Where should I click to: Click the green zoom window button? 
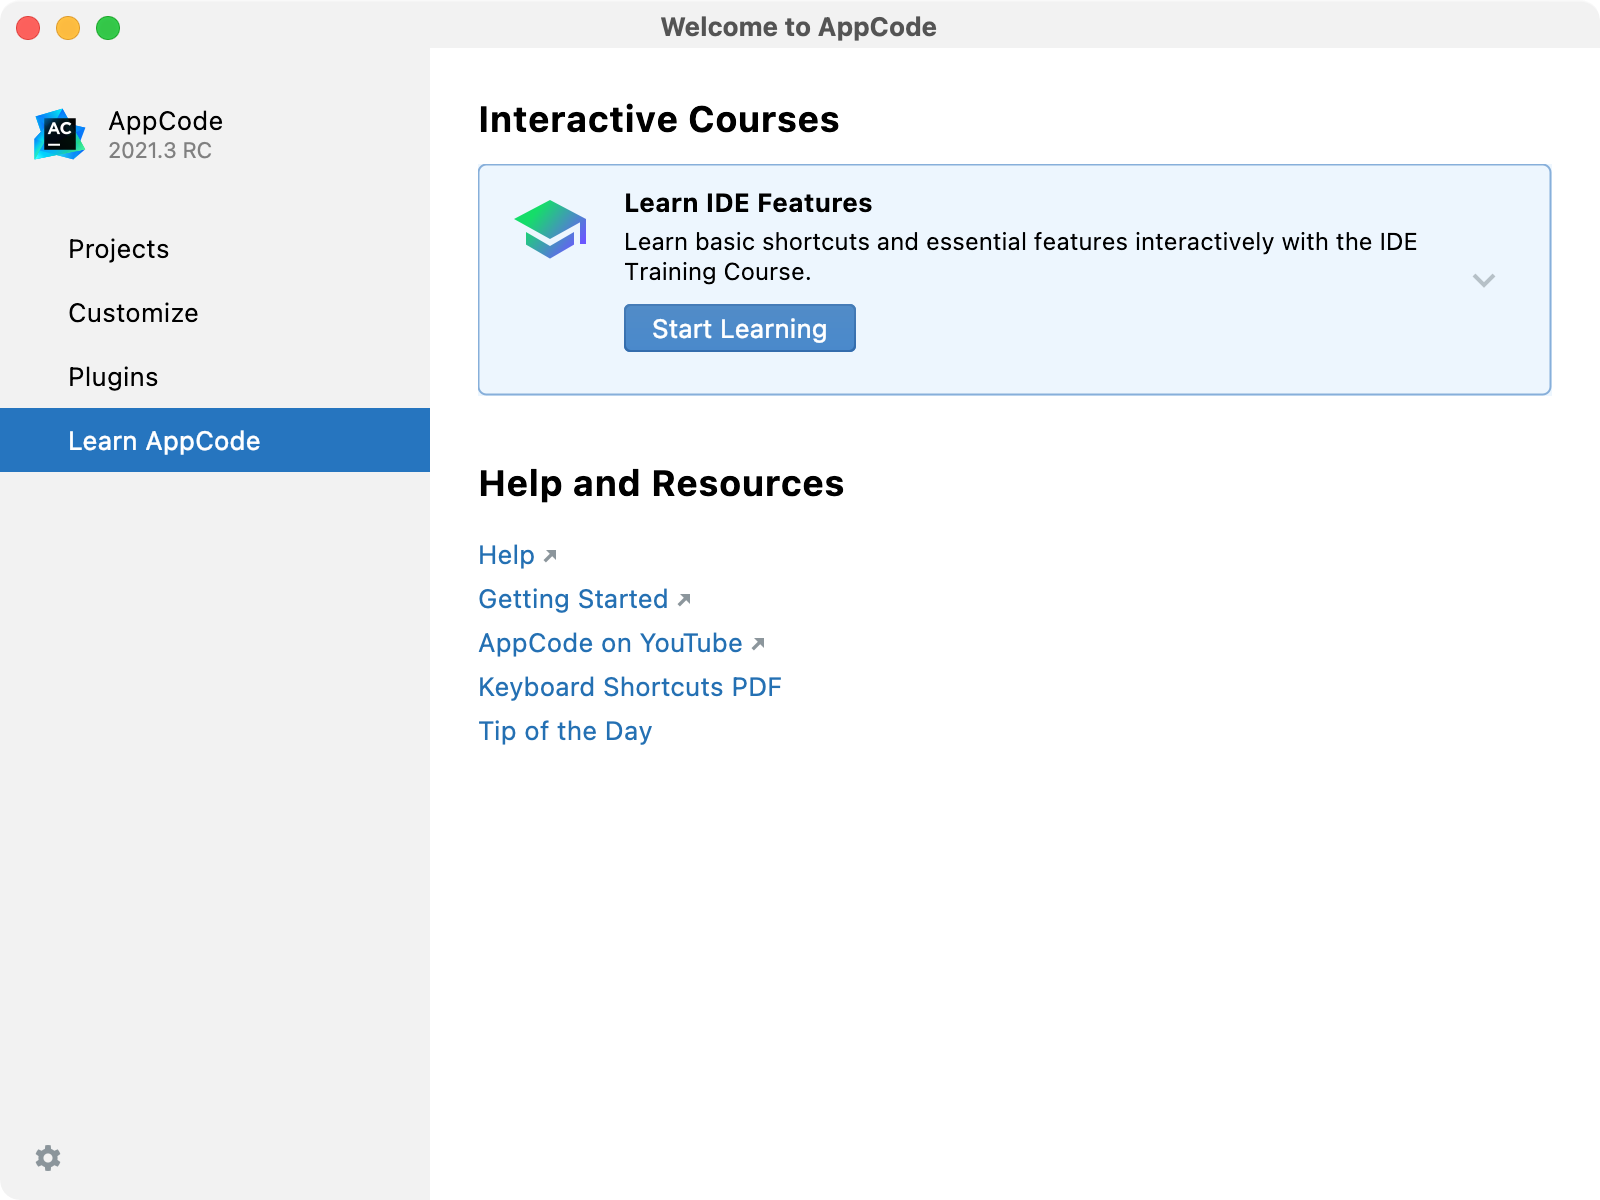click(x=108, y=28)
